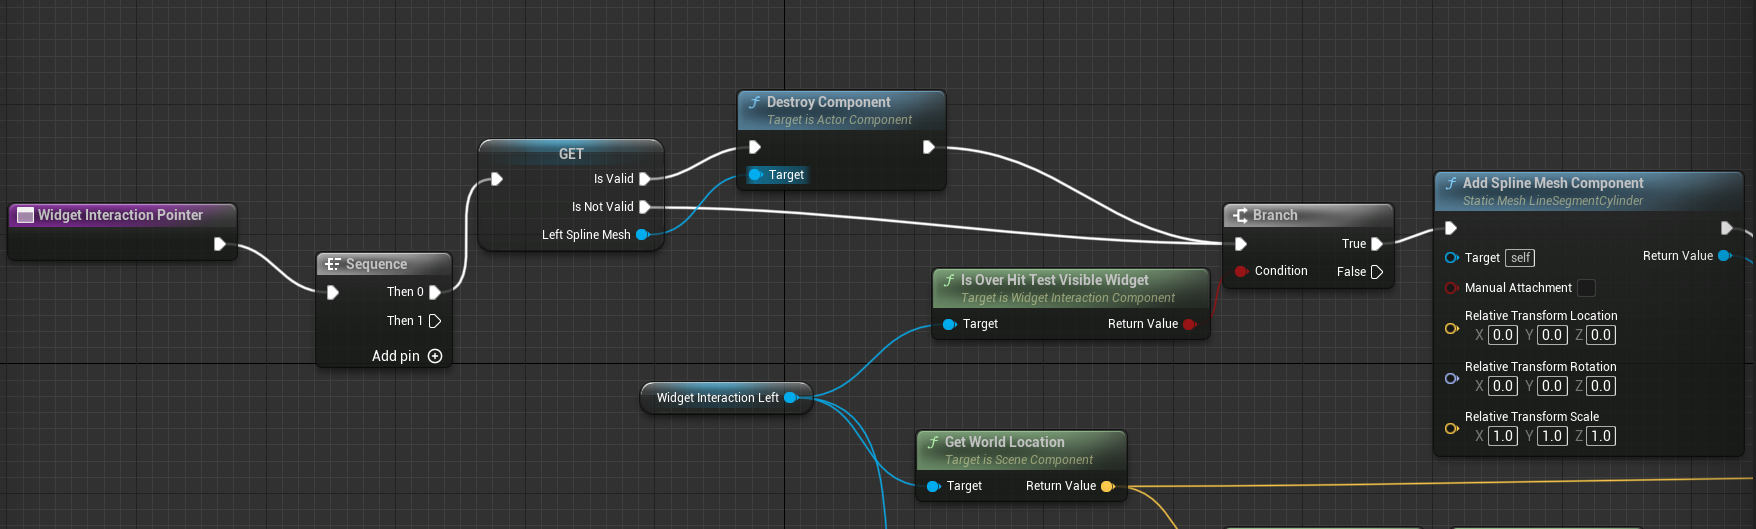Viewport: 1756px width, 529px height.
Task: Edit Relative Transform Location Y field
Action: (x=1552, y=335)
